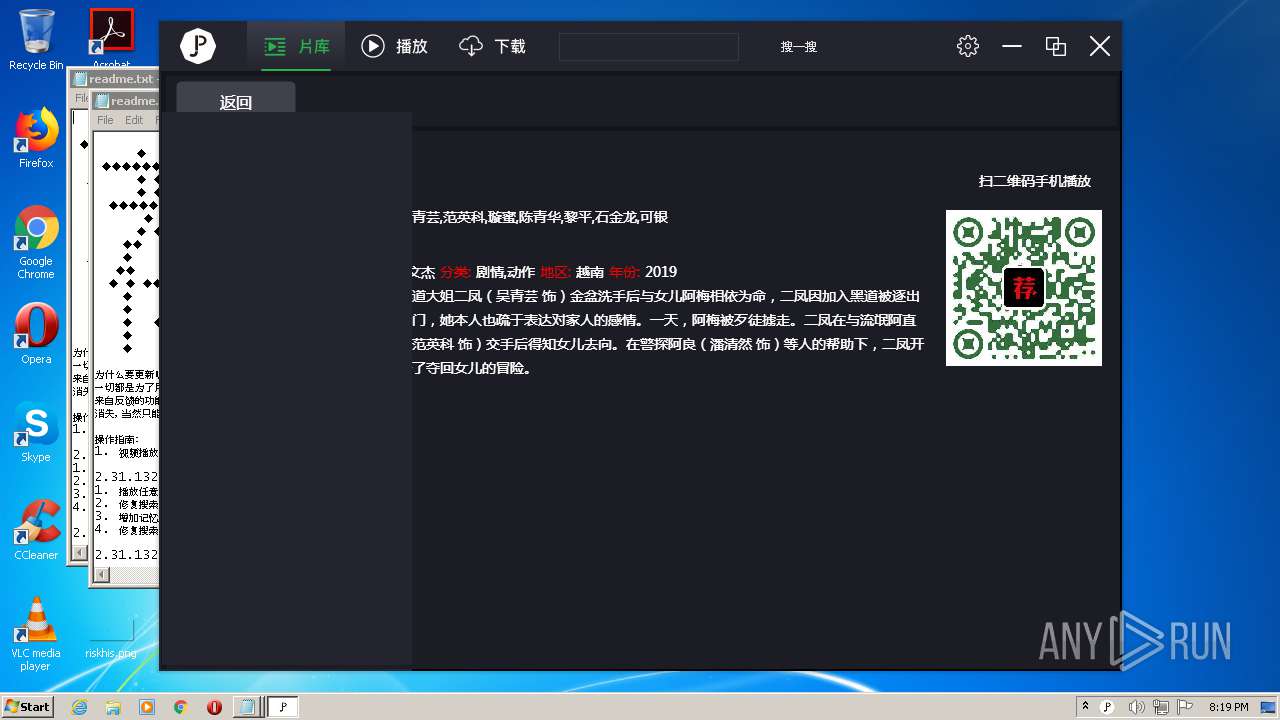Image resolution: width=1280 pixels, height=720 pixels.
Task: Open the Skype desktop shortcut
Action: pyautogui.click(x=36, y=432)
